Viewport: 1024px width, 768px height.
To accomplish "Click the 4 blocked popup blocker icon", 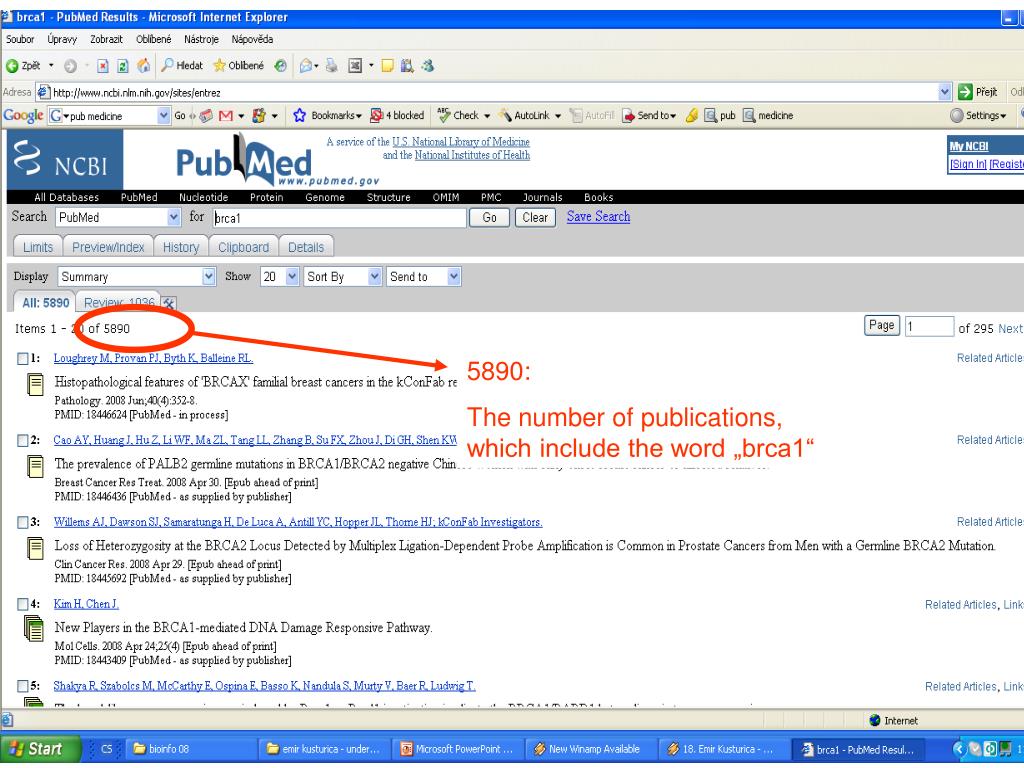I will point(376,116).
